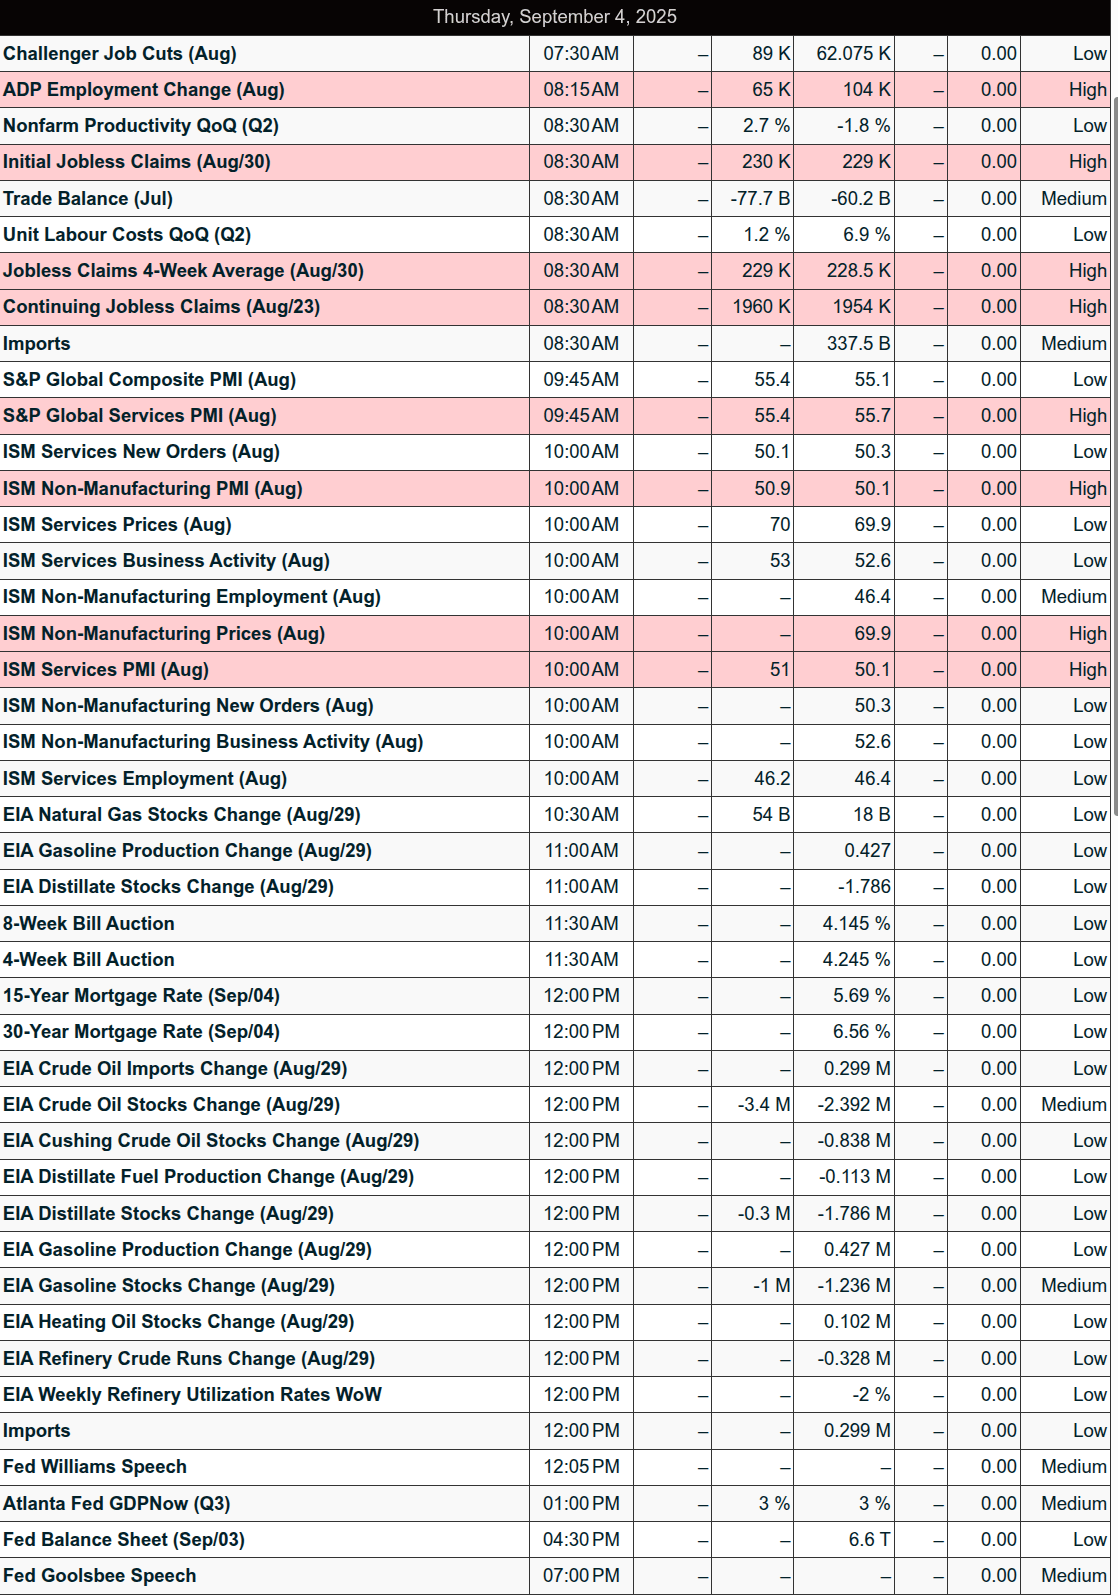Select the -0.838 M Cushing value

click(x=854, y=1141)
